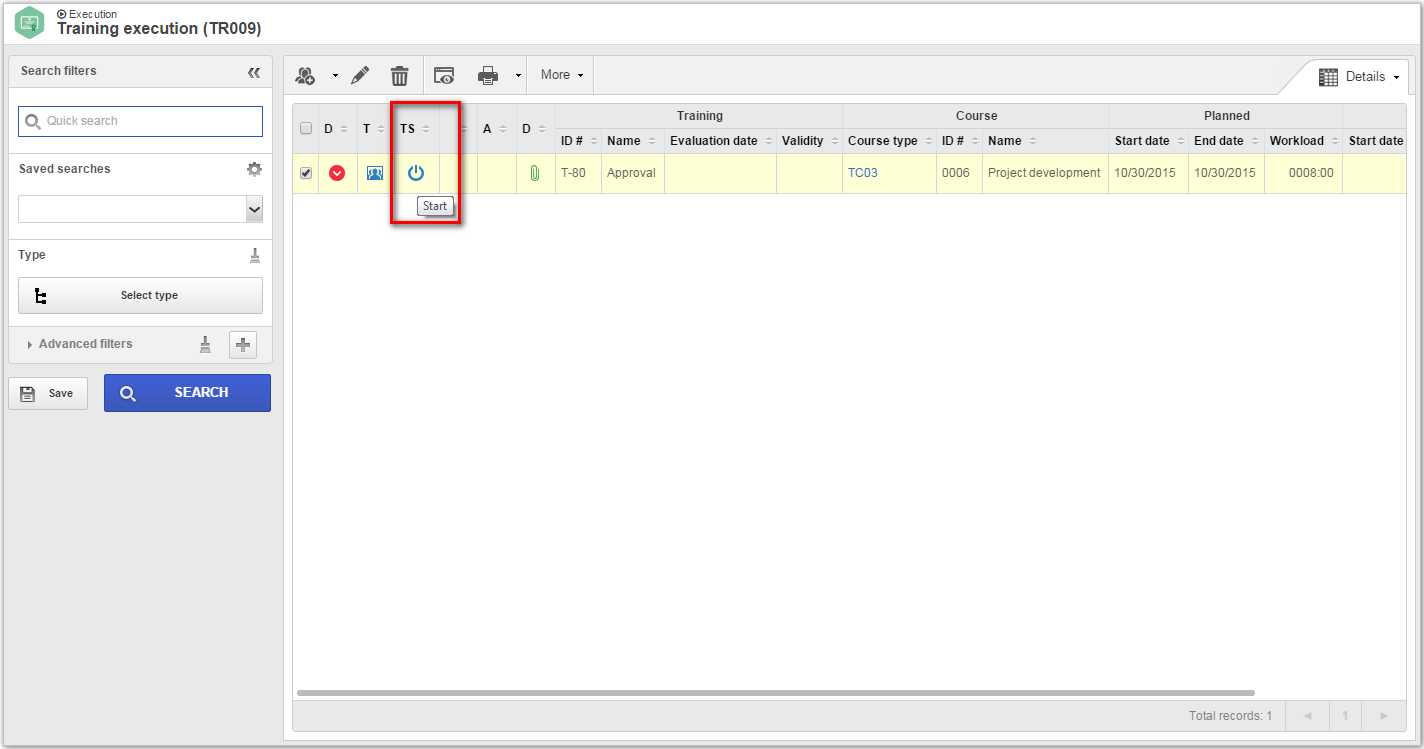Sort by the Course type column header

889,141
